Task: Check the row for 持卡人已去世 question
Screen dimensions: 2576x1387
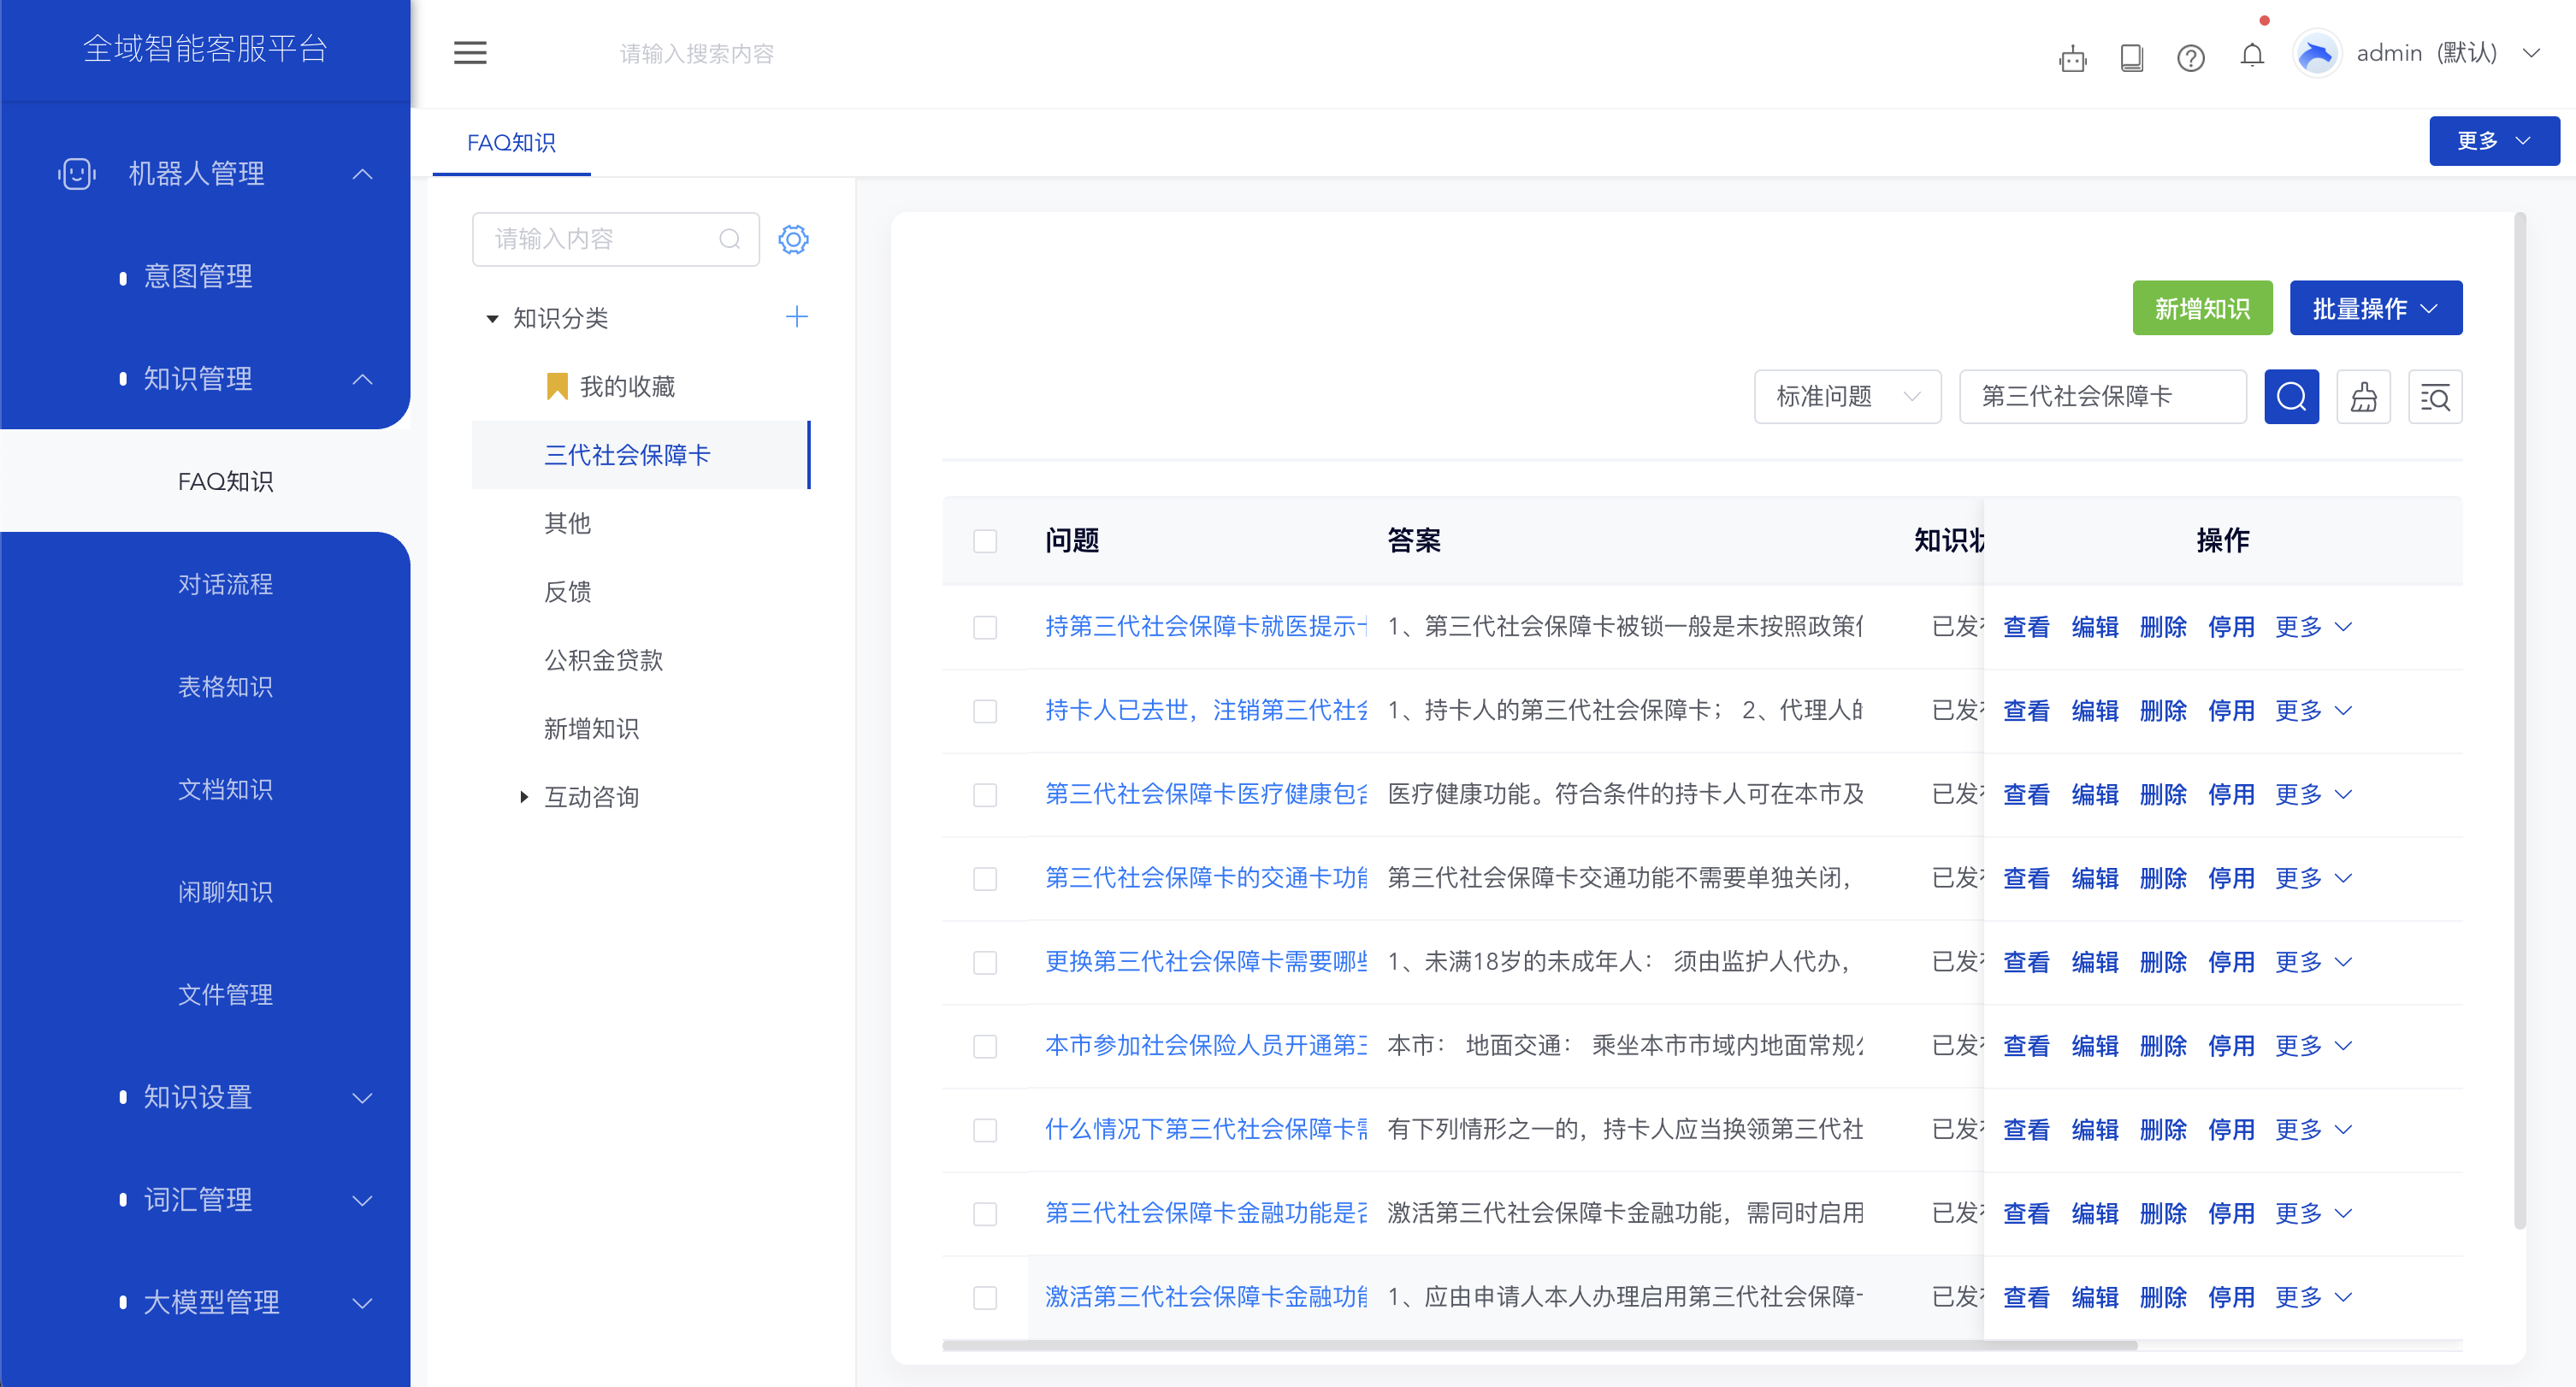Action: [985, 711]
